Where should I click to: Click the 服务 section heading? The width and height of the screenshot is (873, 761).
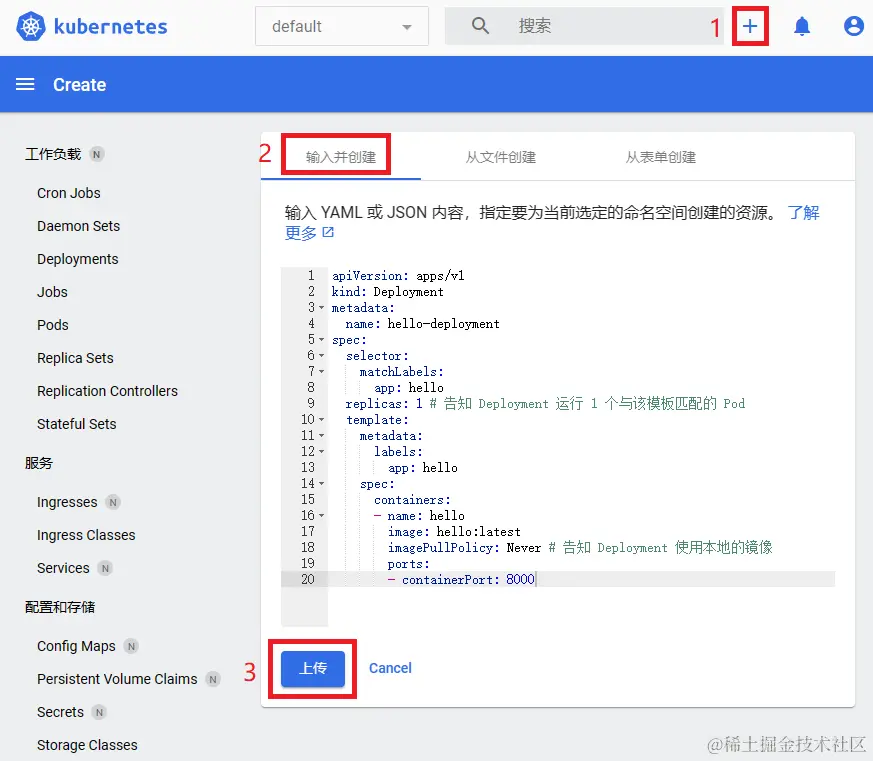tap(38, 463)
